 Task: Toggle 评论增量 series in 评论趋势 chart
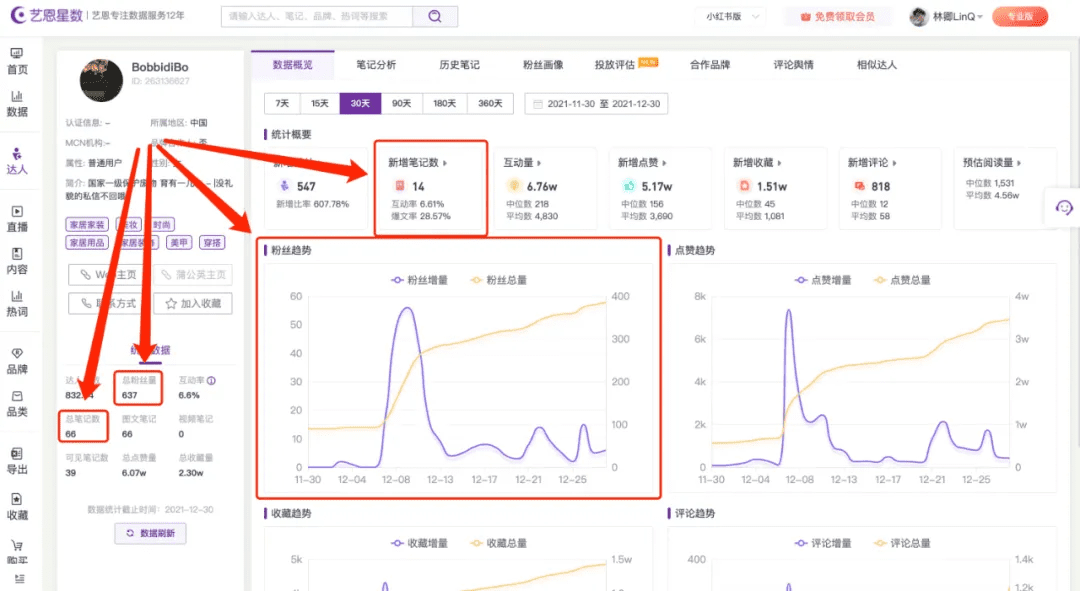point(823,543)
